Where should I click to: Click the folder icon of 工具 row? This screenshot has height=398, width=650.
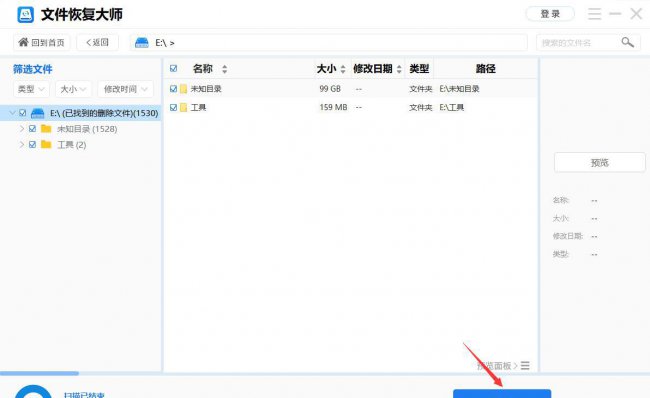click(183, 107)
